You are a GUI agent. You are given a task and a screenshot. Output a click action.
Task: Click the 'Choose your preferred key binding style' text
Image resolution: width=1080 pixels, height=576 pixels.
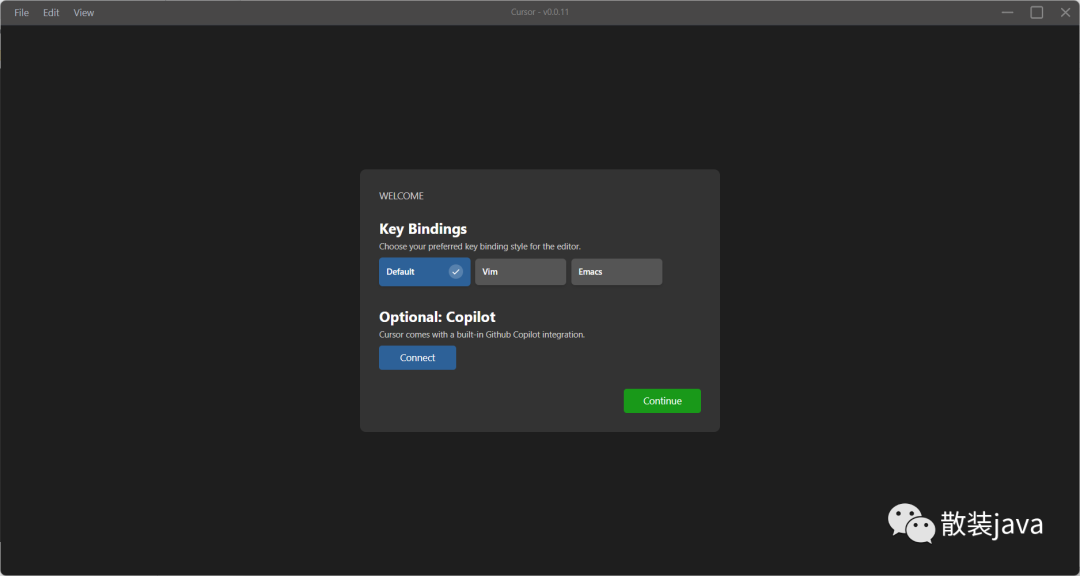[x=480, y=246]
